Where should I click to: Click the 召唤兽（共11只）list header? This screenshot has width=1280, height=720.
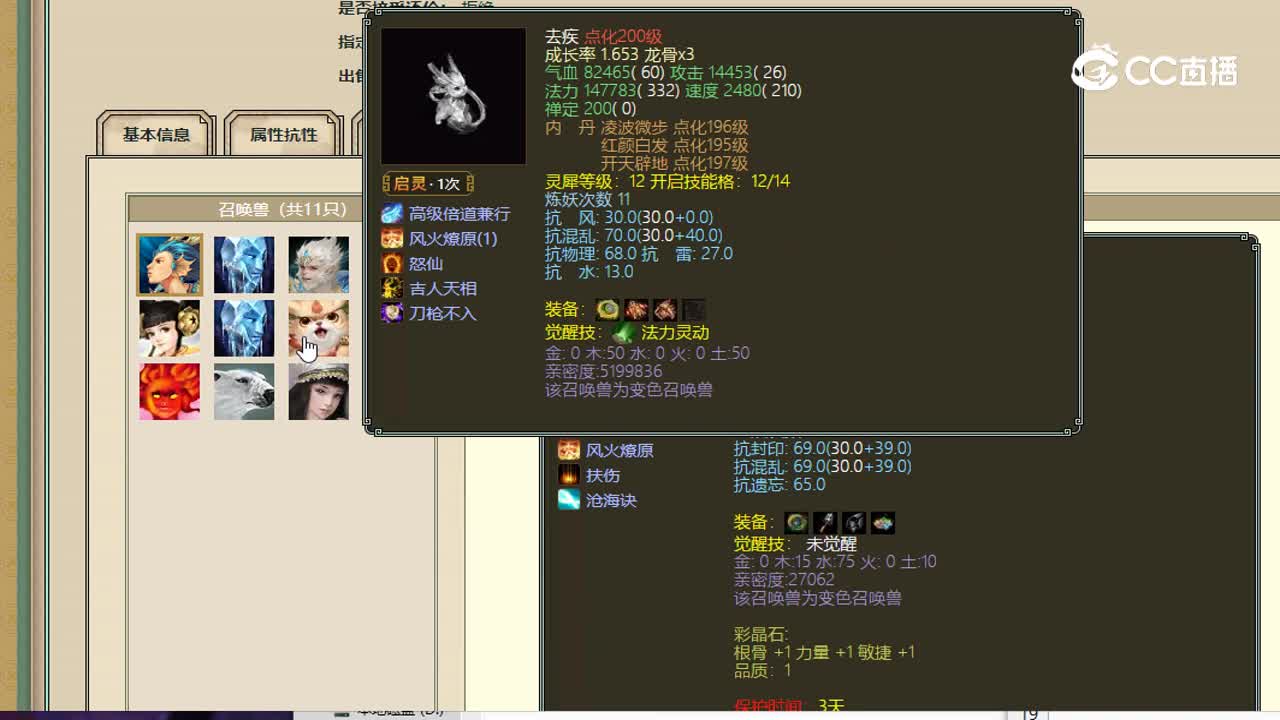click(x=283, y=209)
